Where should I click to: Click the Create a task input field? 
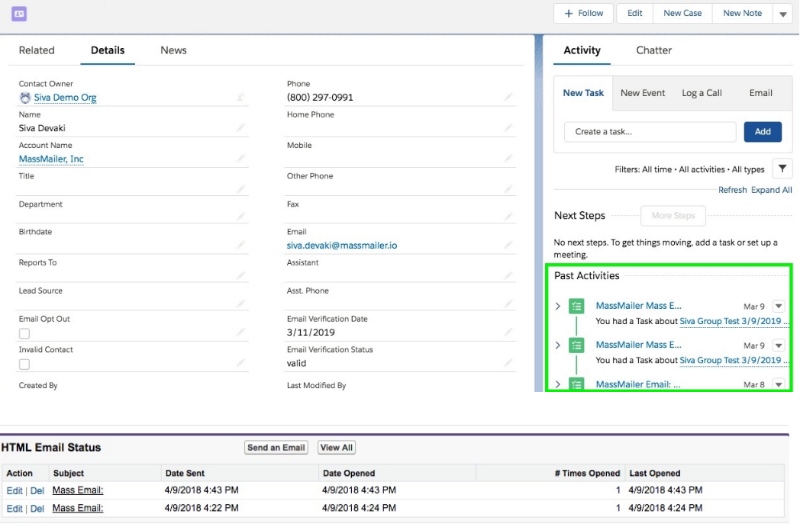coord(649,131)
